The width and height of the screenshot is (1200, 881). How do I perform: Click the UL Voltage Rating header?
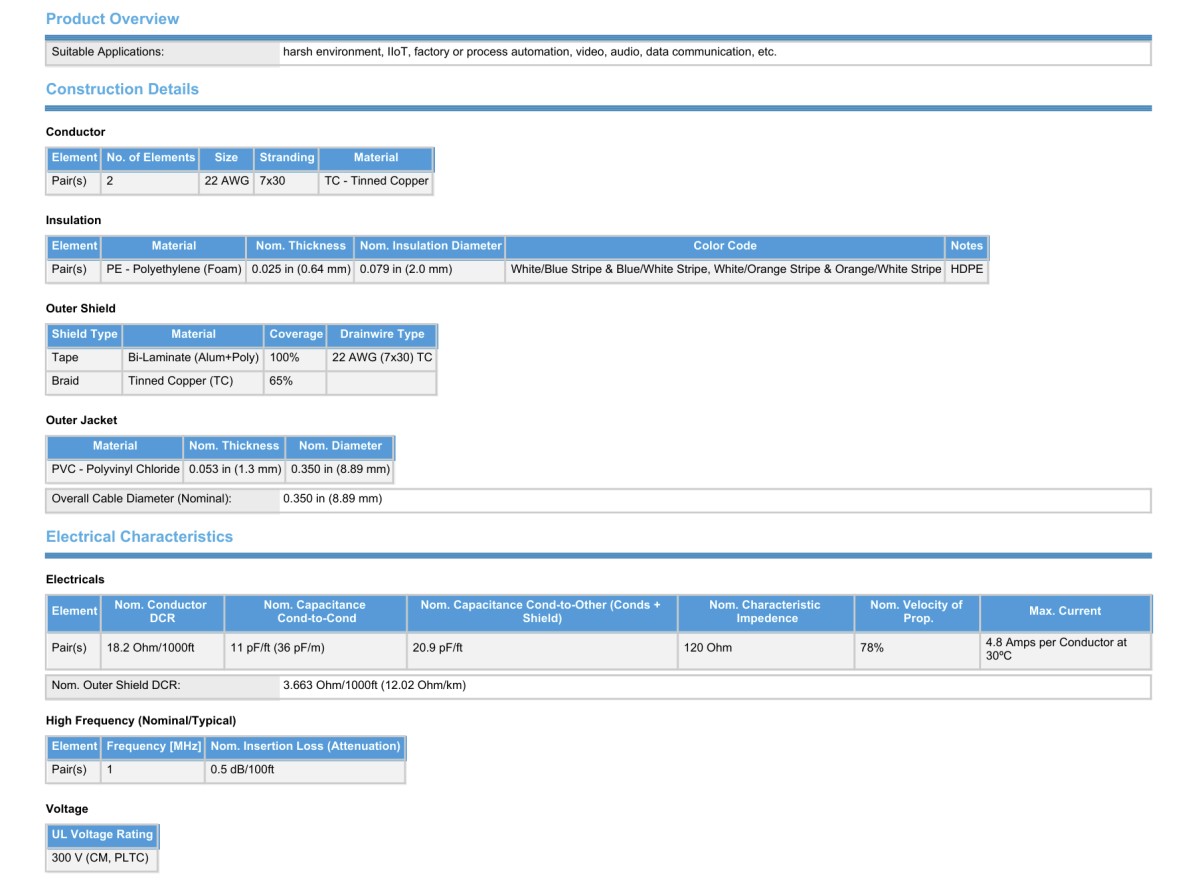pyautogui.click(x=102, y=835)
